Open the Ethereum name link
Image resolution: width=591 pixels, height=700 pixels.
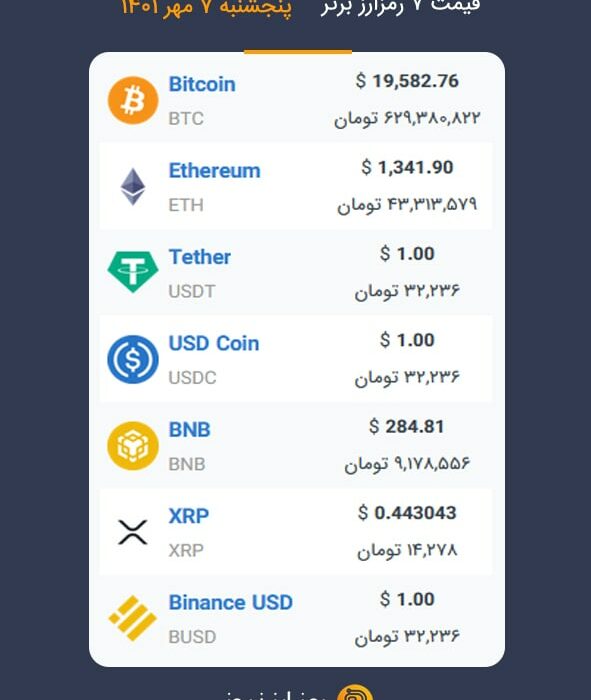pos(215,171)
